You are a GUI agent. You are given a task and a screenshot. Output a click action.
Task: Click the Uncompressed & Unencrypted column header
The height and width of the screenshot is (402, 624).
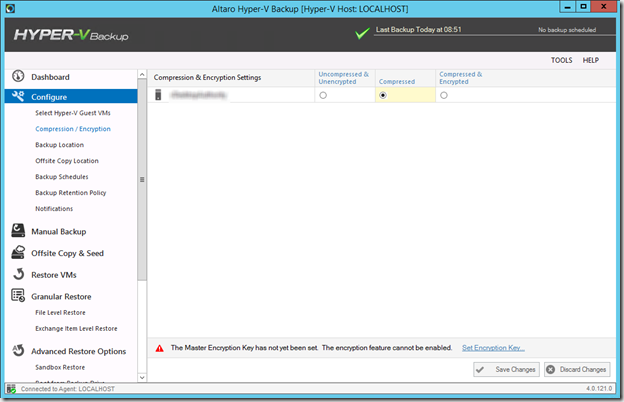pos(343,78)
